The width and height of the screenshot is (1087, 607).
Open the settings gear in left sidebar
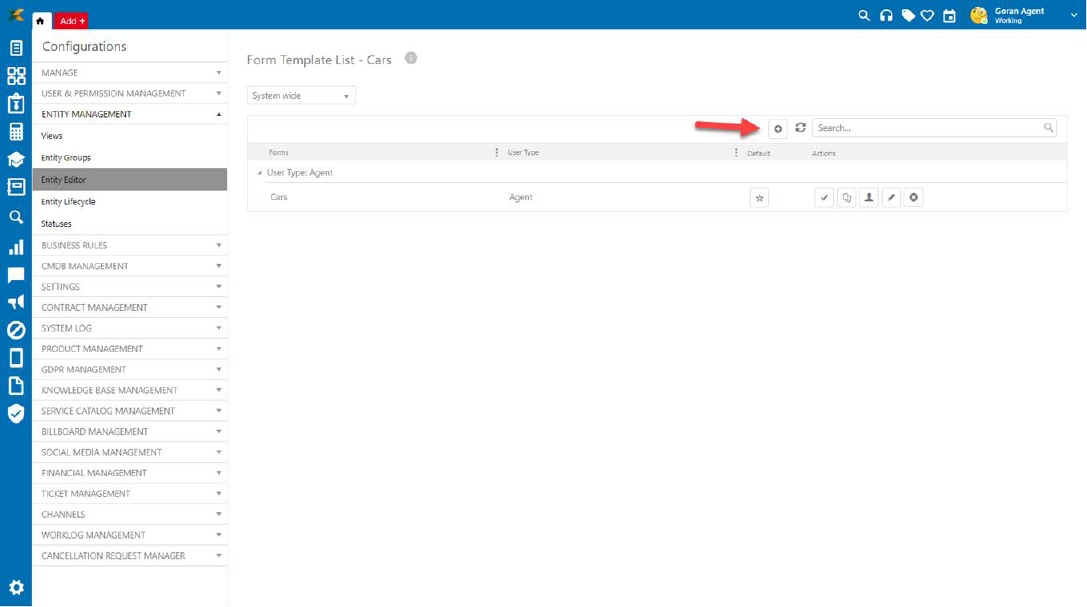click(x=16, y=588)
